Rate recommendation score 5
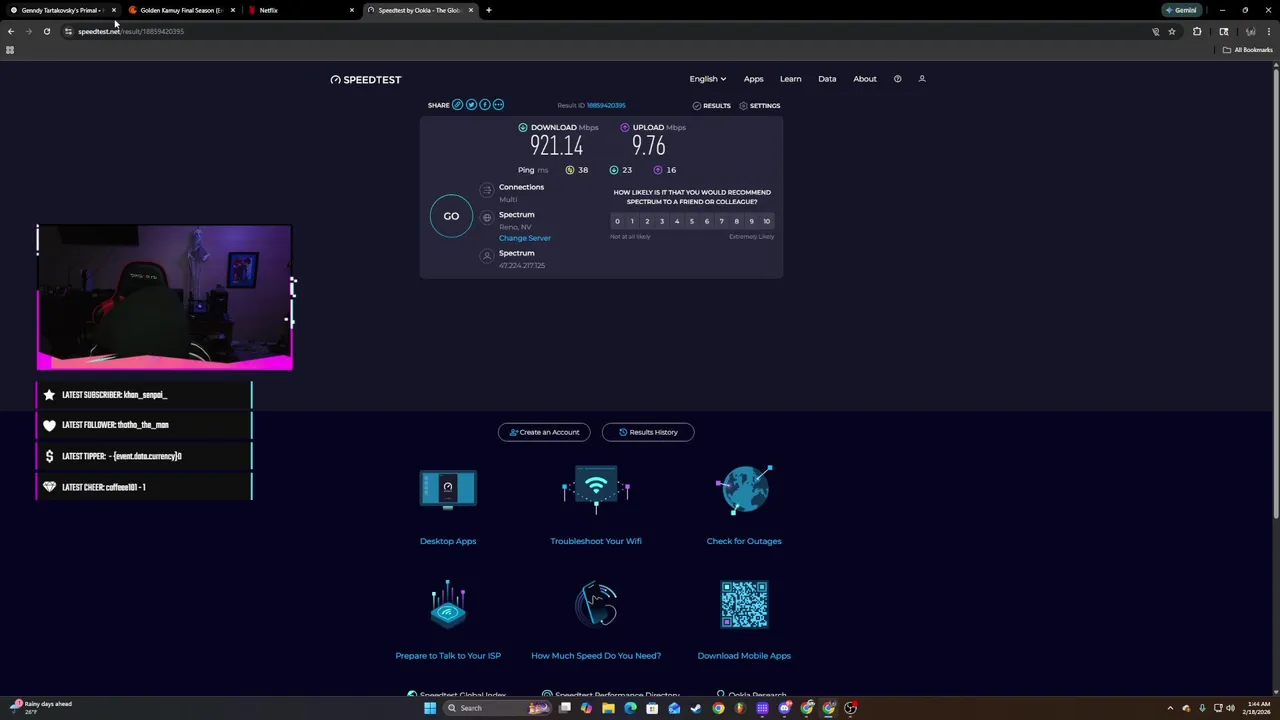1280x720 pixels. click(x=692, y=221)
